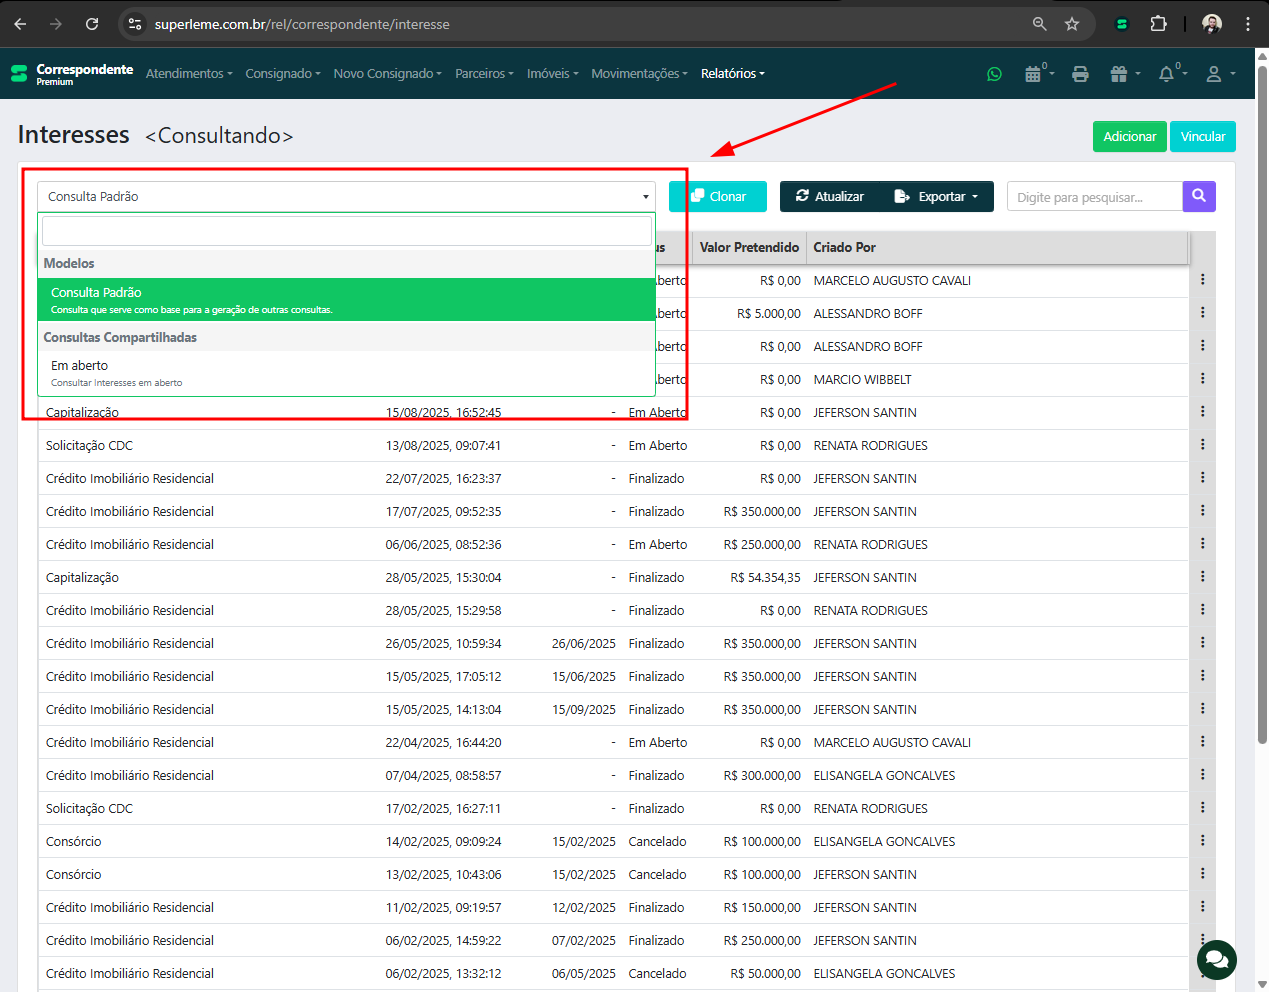Click the printer icon in navbar
Image resolution: width=1269 pixels, height=992 pixels.
[1080, 74]
